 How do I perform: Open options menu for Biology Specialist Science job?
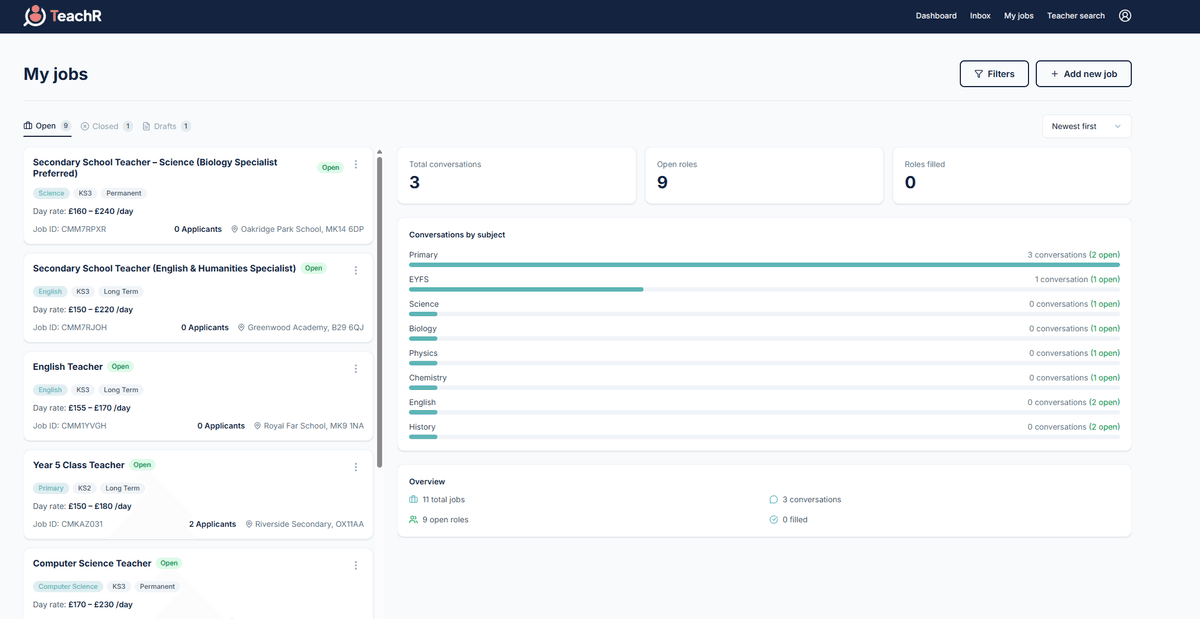tap(356, 165)
